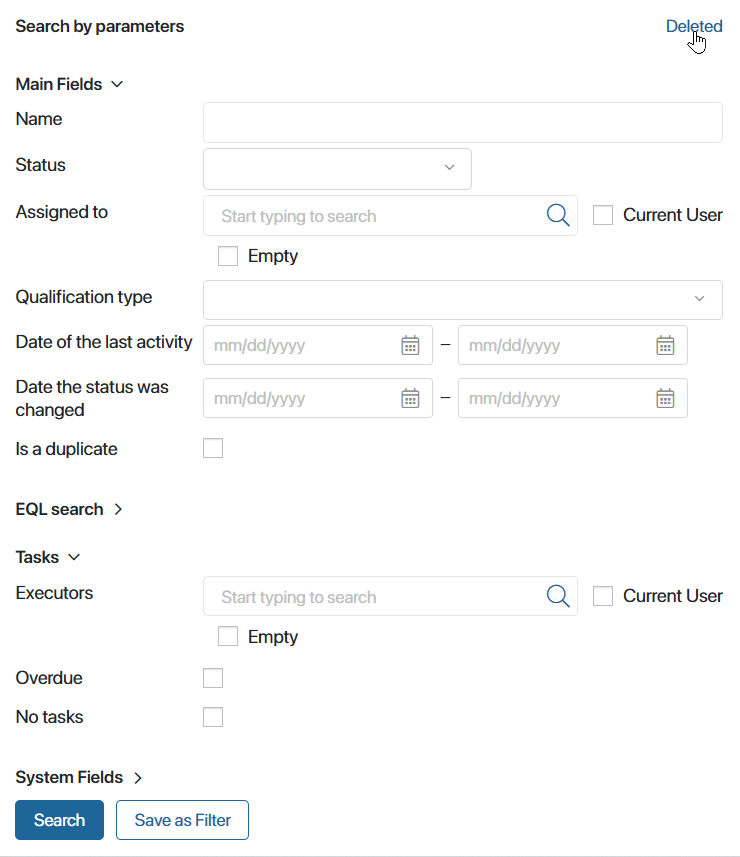Viewport: 740px width, 857px height.
Task: Click magnifier icon in Assigned to field
Action: tap(558, 215)
